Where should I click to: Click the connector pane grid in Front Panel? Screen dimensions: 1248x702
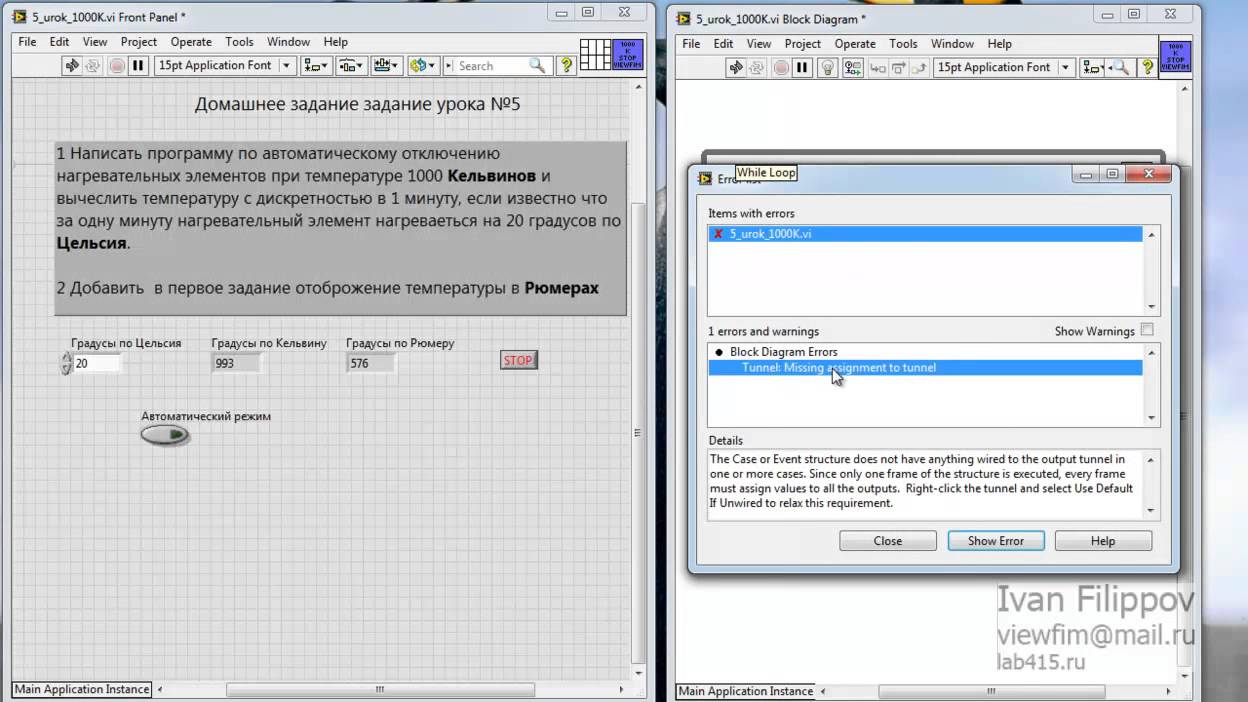point(595,55)
